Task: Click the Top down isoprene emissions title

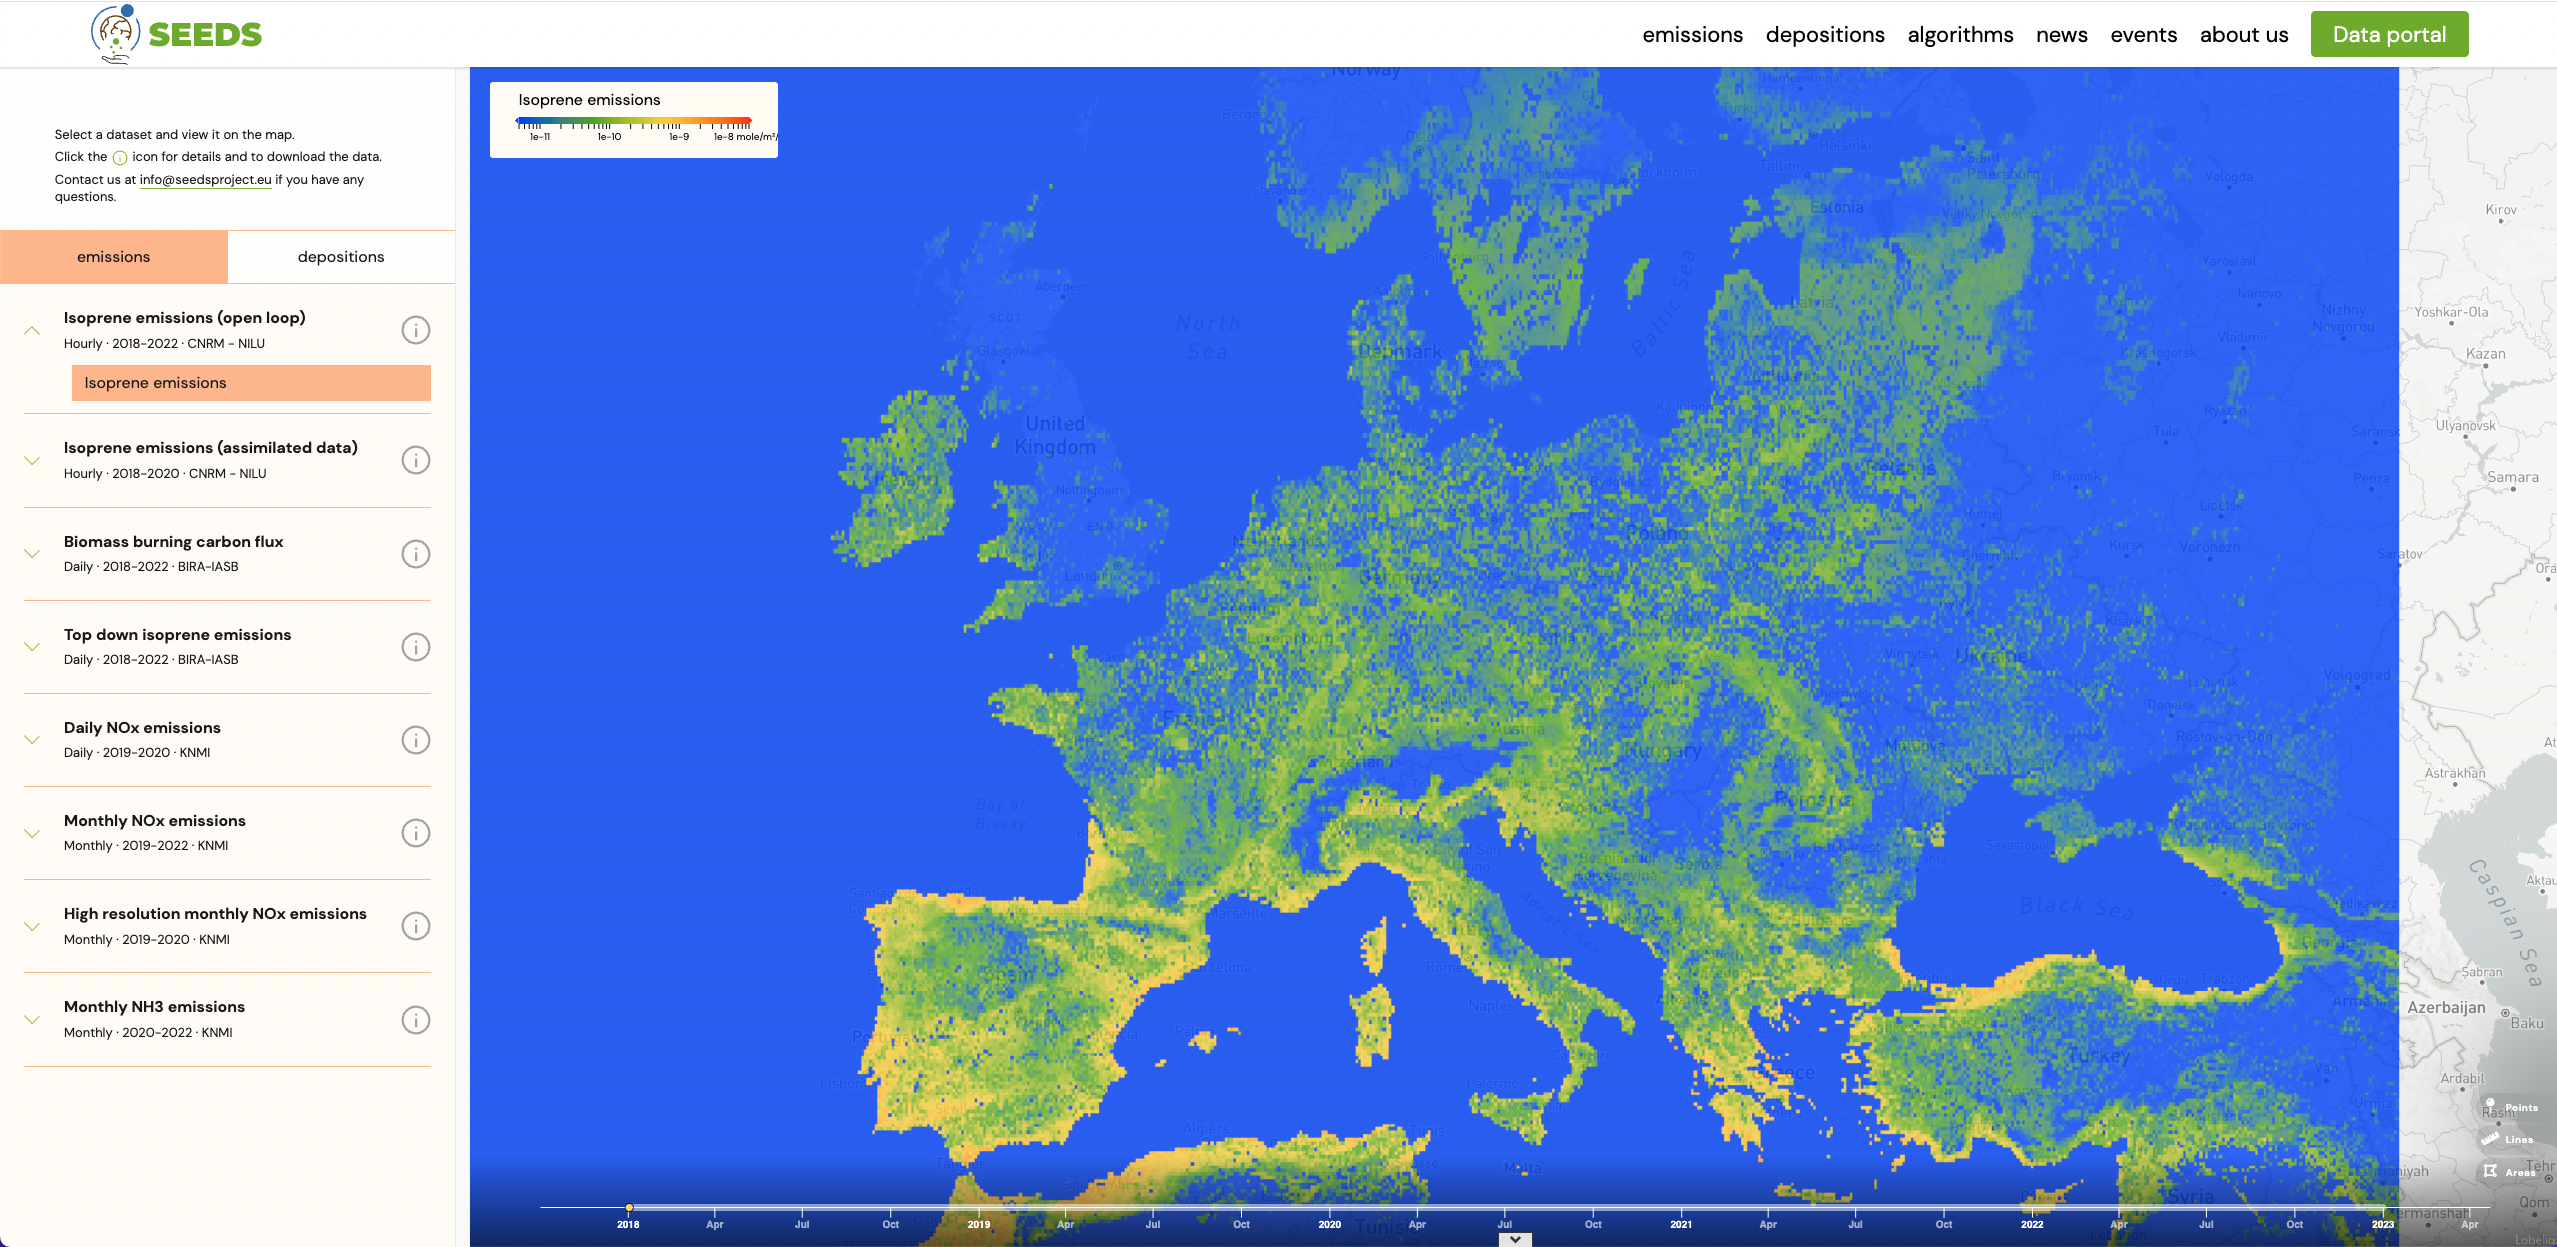Action: (178, 635)
